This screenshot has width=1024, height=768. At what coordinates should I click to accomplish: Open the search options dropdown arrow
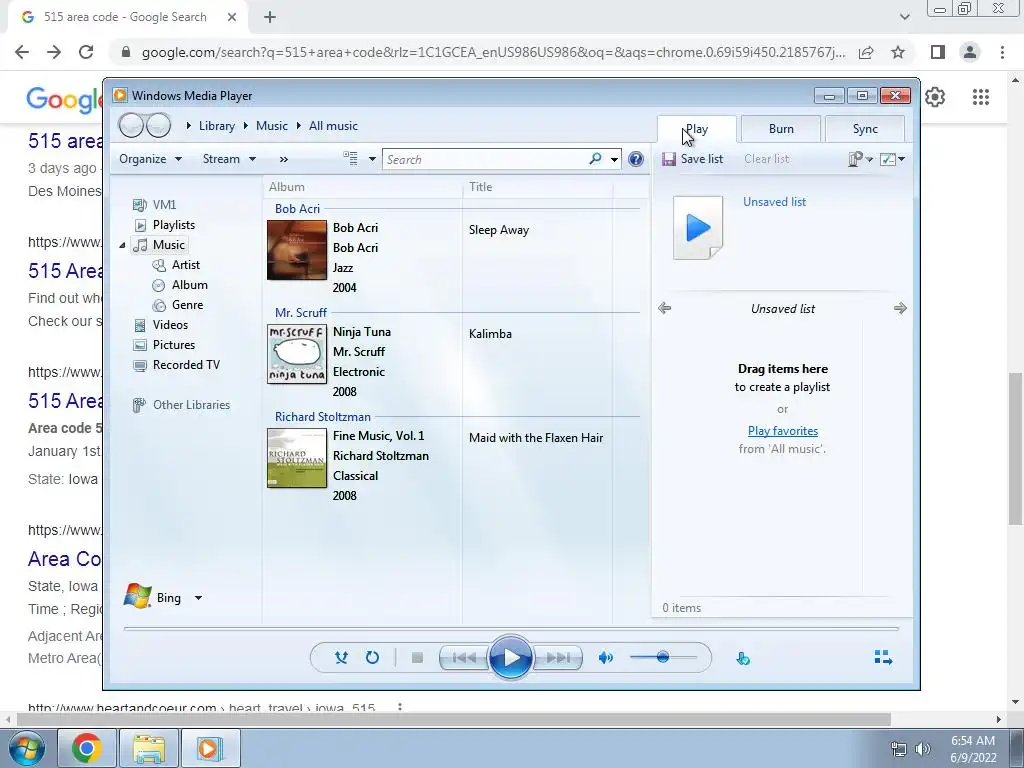(x=615, y=159)
